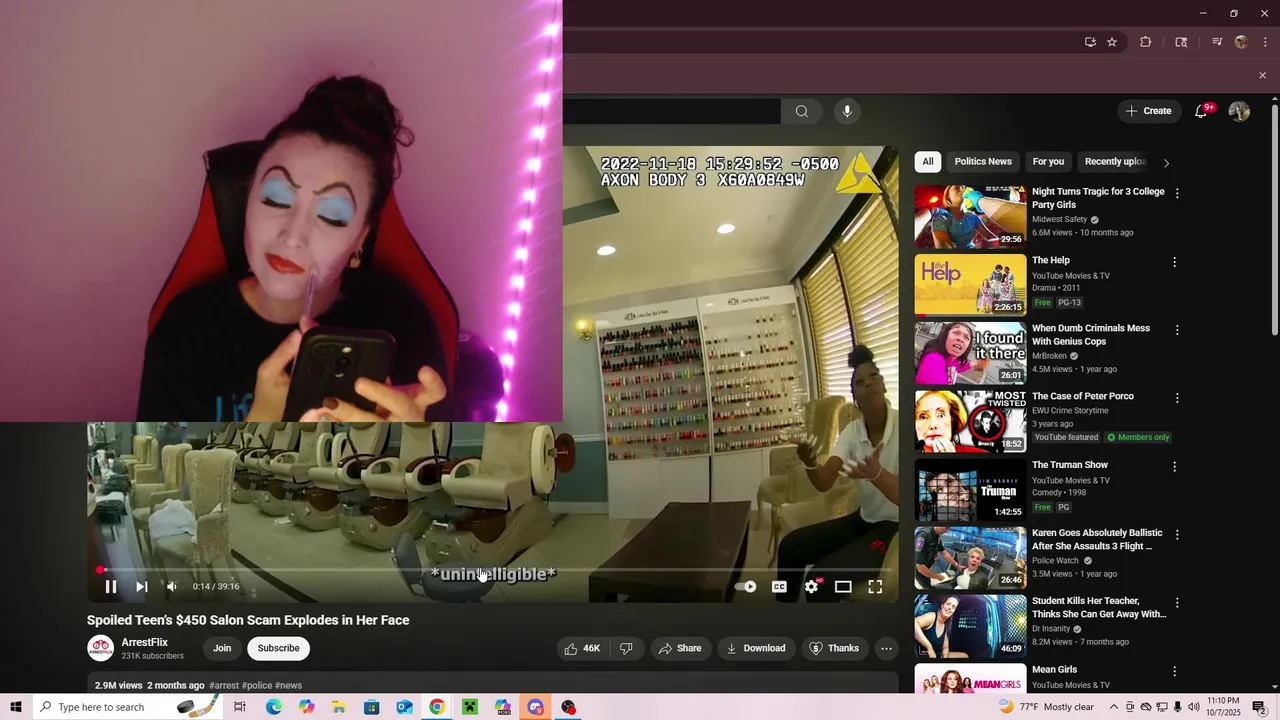Open The Help movie thumbnail
1280x720 pixels.
(x=970, y=285)
